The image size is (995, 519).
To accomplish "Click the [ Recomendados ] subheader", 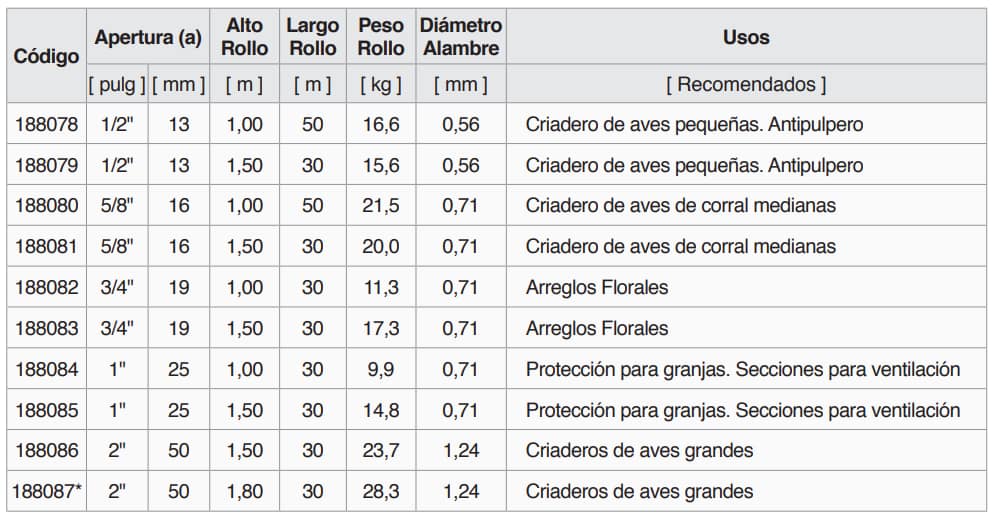I will (746, 85).
